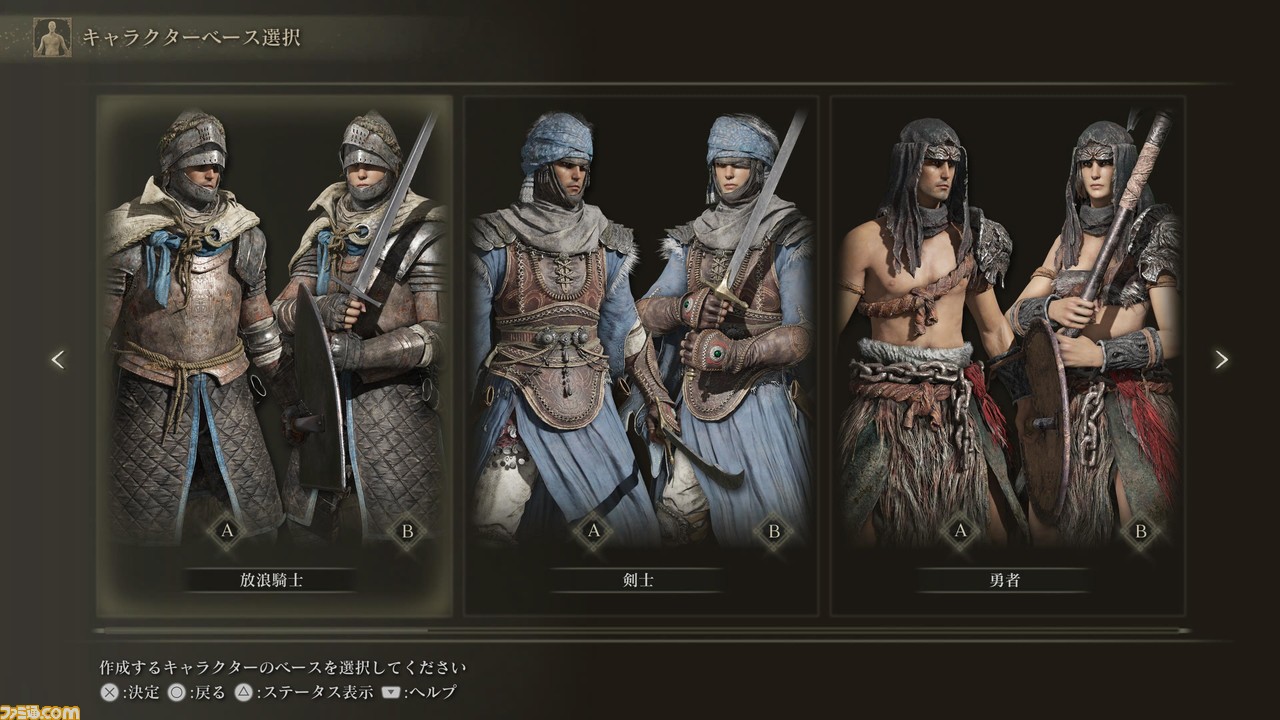Select the 勇者 class label
Viewport: 1280px width, 720px height.
coord(1004,580)
